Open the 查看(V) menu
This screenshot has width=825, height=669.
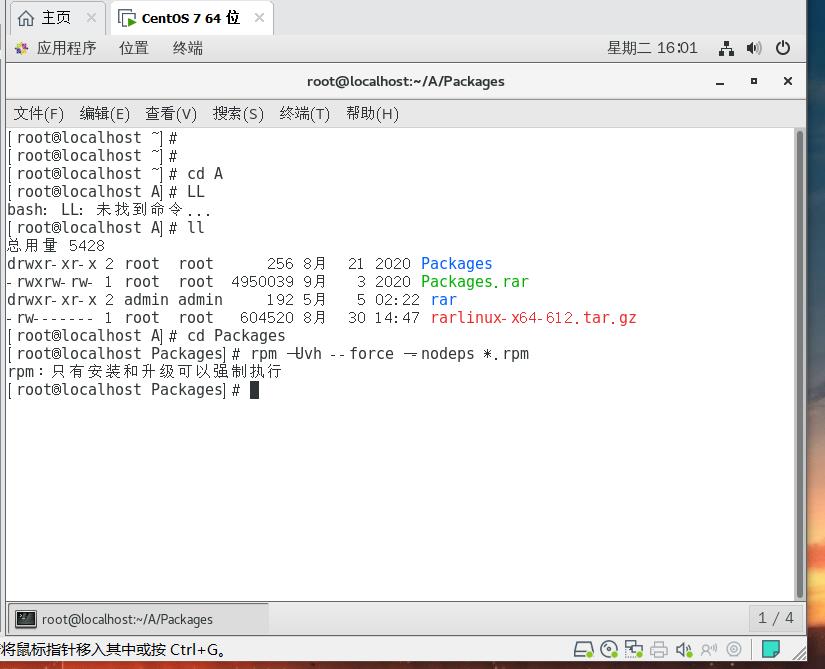[171, 114]
